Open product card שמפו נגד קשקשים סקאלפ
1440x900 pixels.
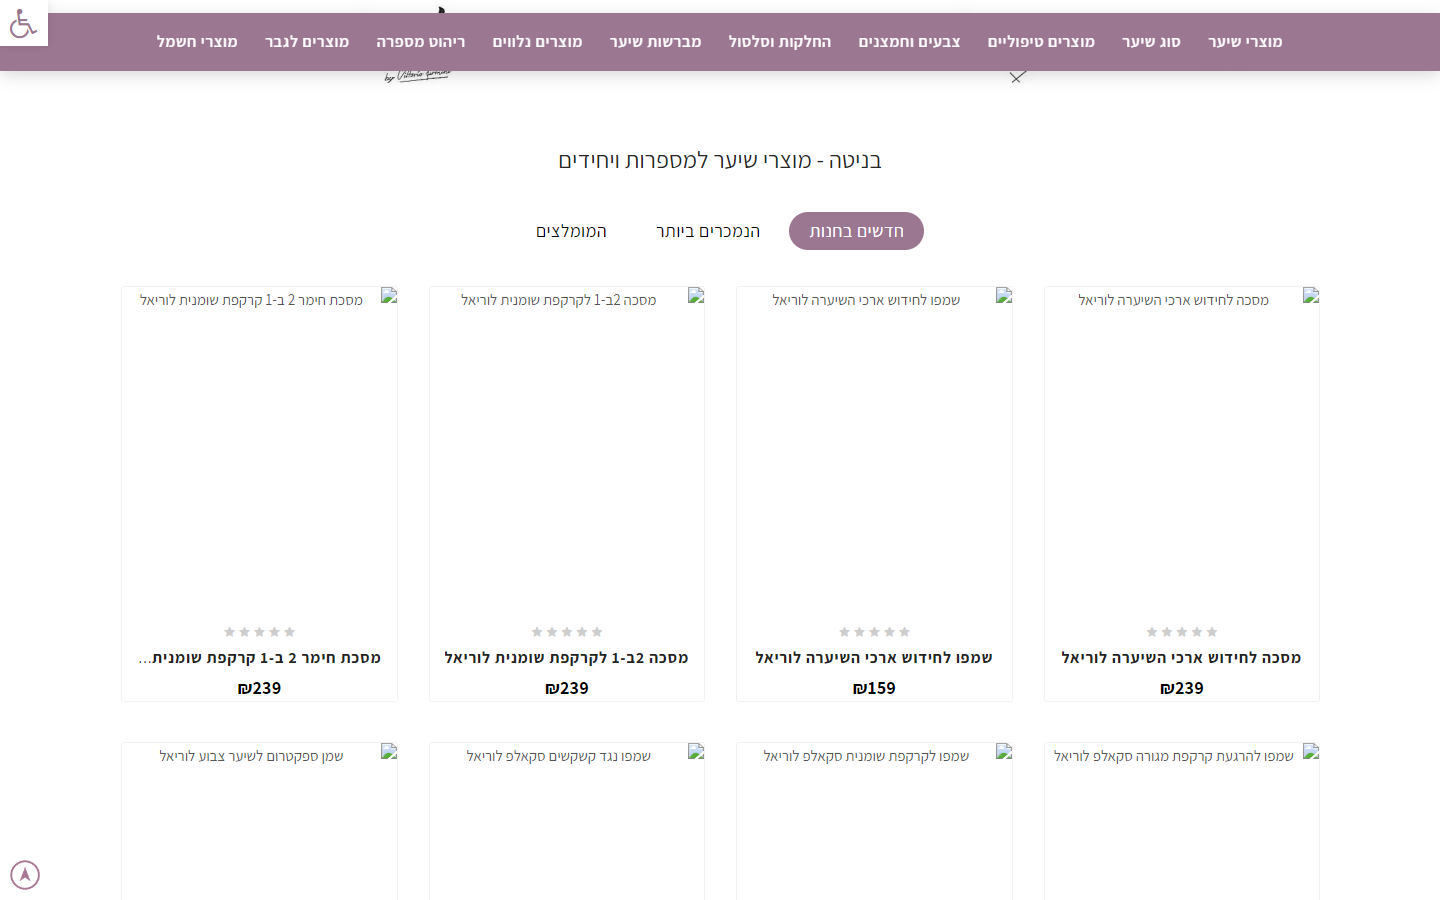click(x=566, y=821)
